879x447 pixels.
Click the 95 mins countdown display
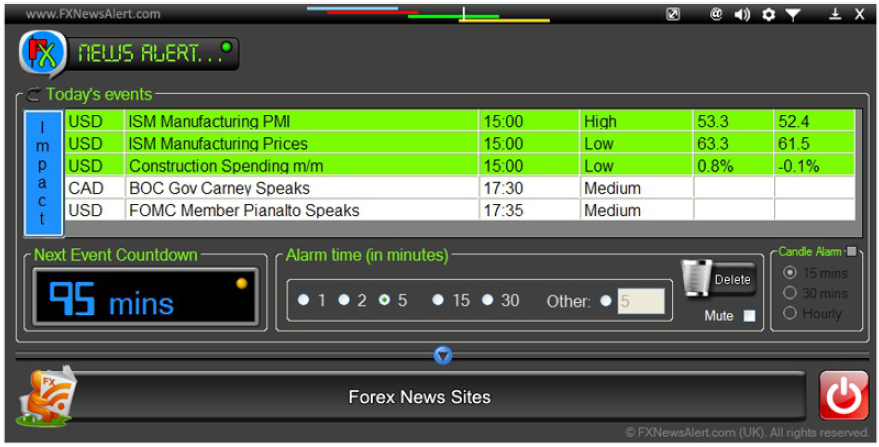[x=145, y=297]
